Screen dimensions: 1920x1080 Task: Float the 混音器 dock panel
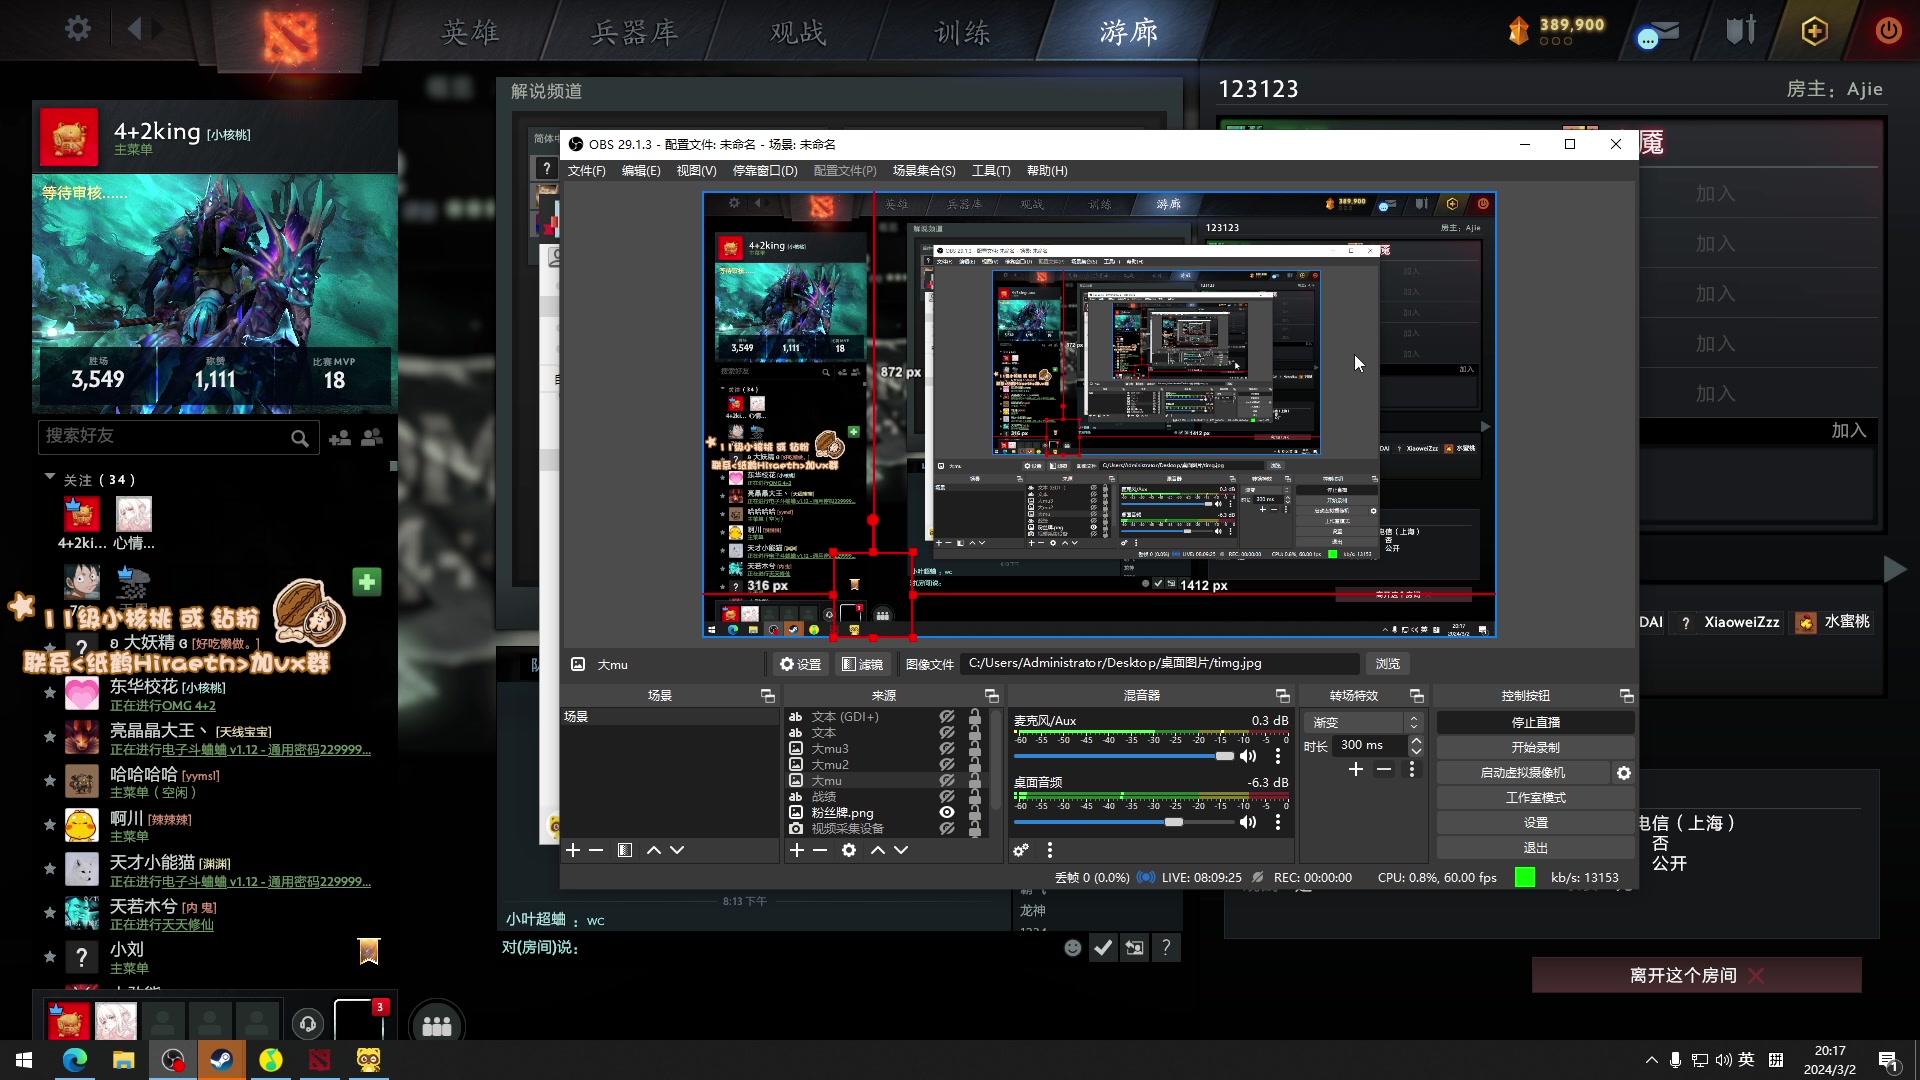[x=1283, y=696]
